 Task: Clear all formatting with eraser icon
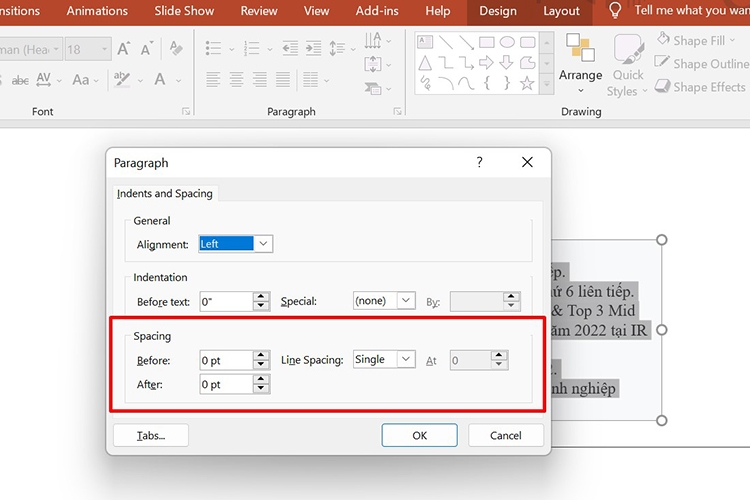[x=176, y=48]
